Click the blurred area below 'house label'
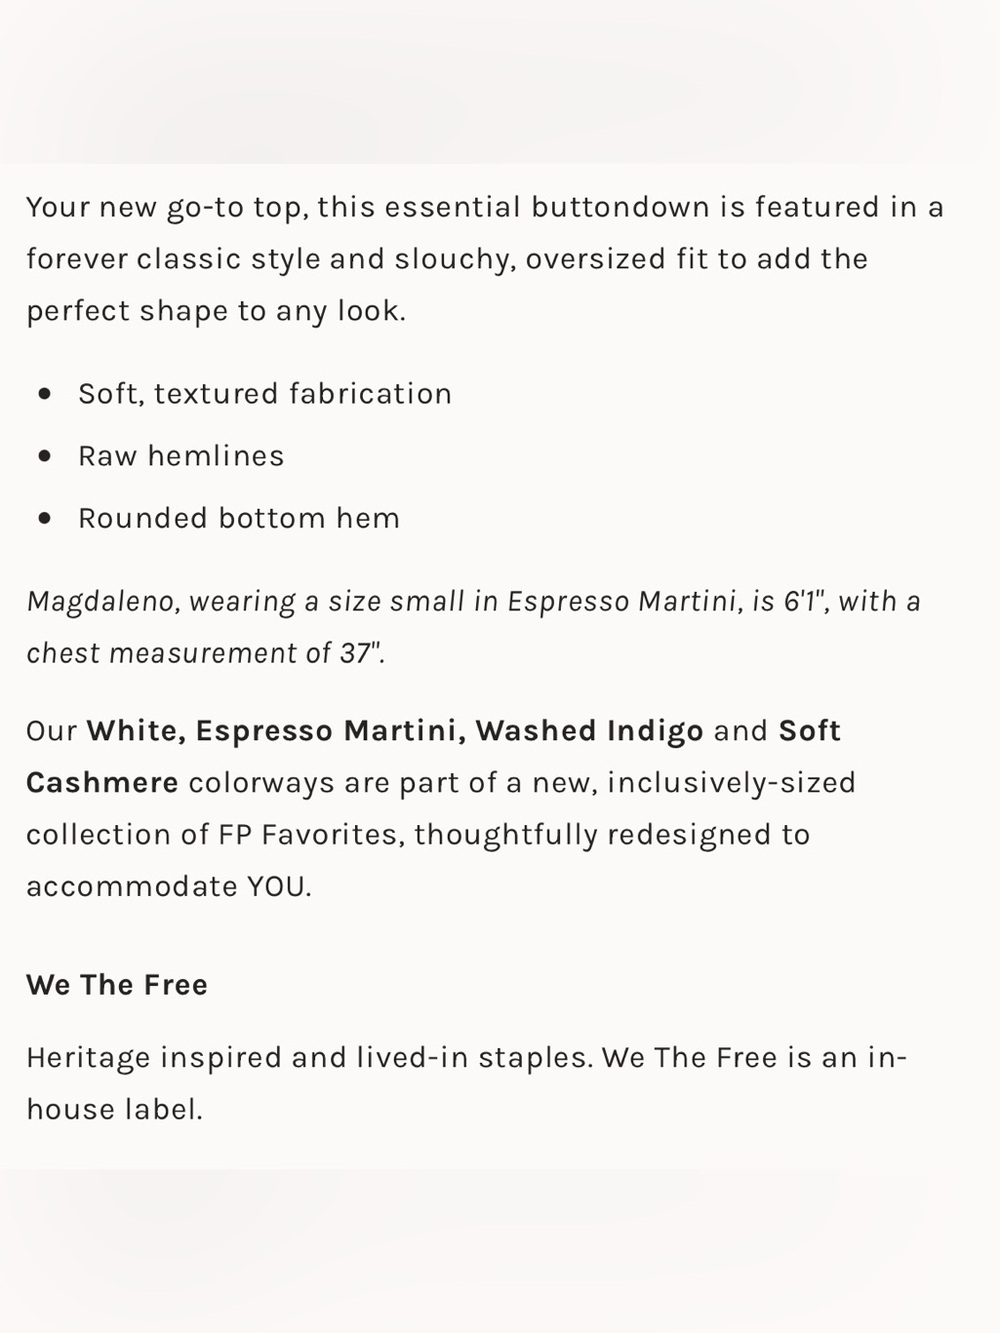Screen dimensions: 1000x1333 [x=500, y=1251]
